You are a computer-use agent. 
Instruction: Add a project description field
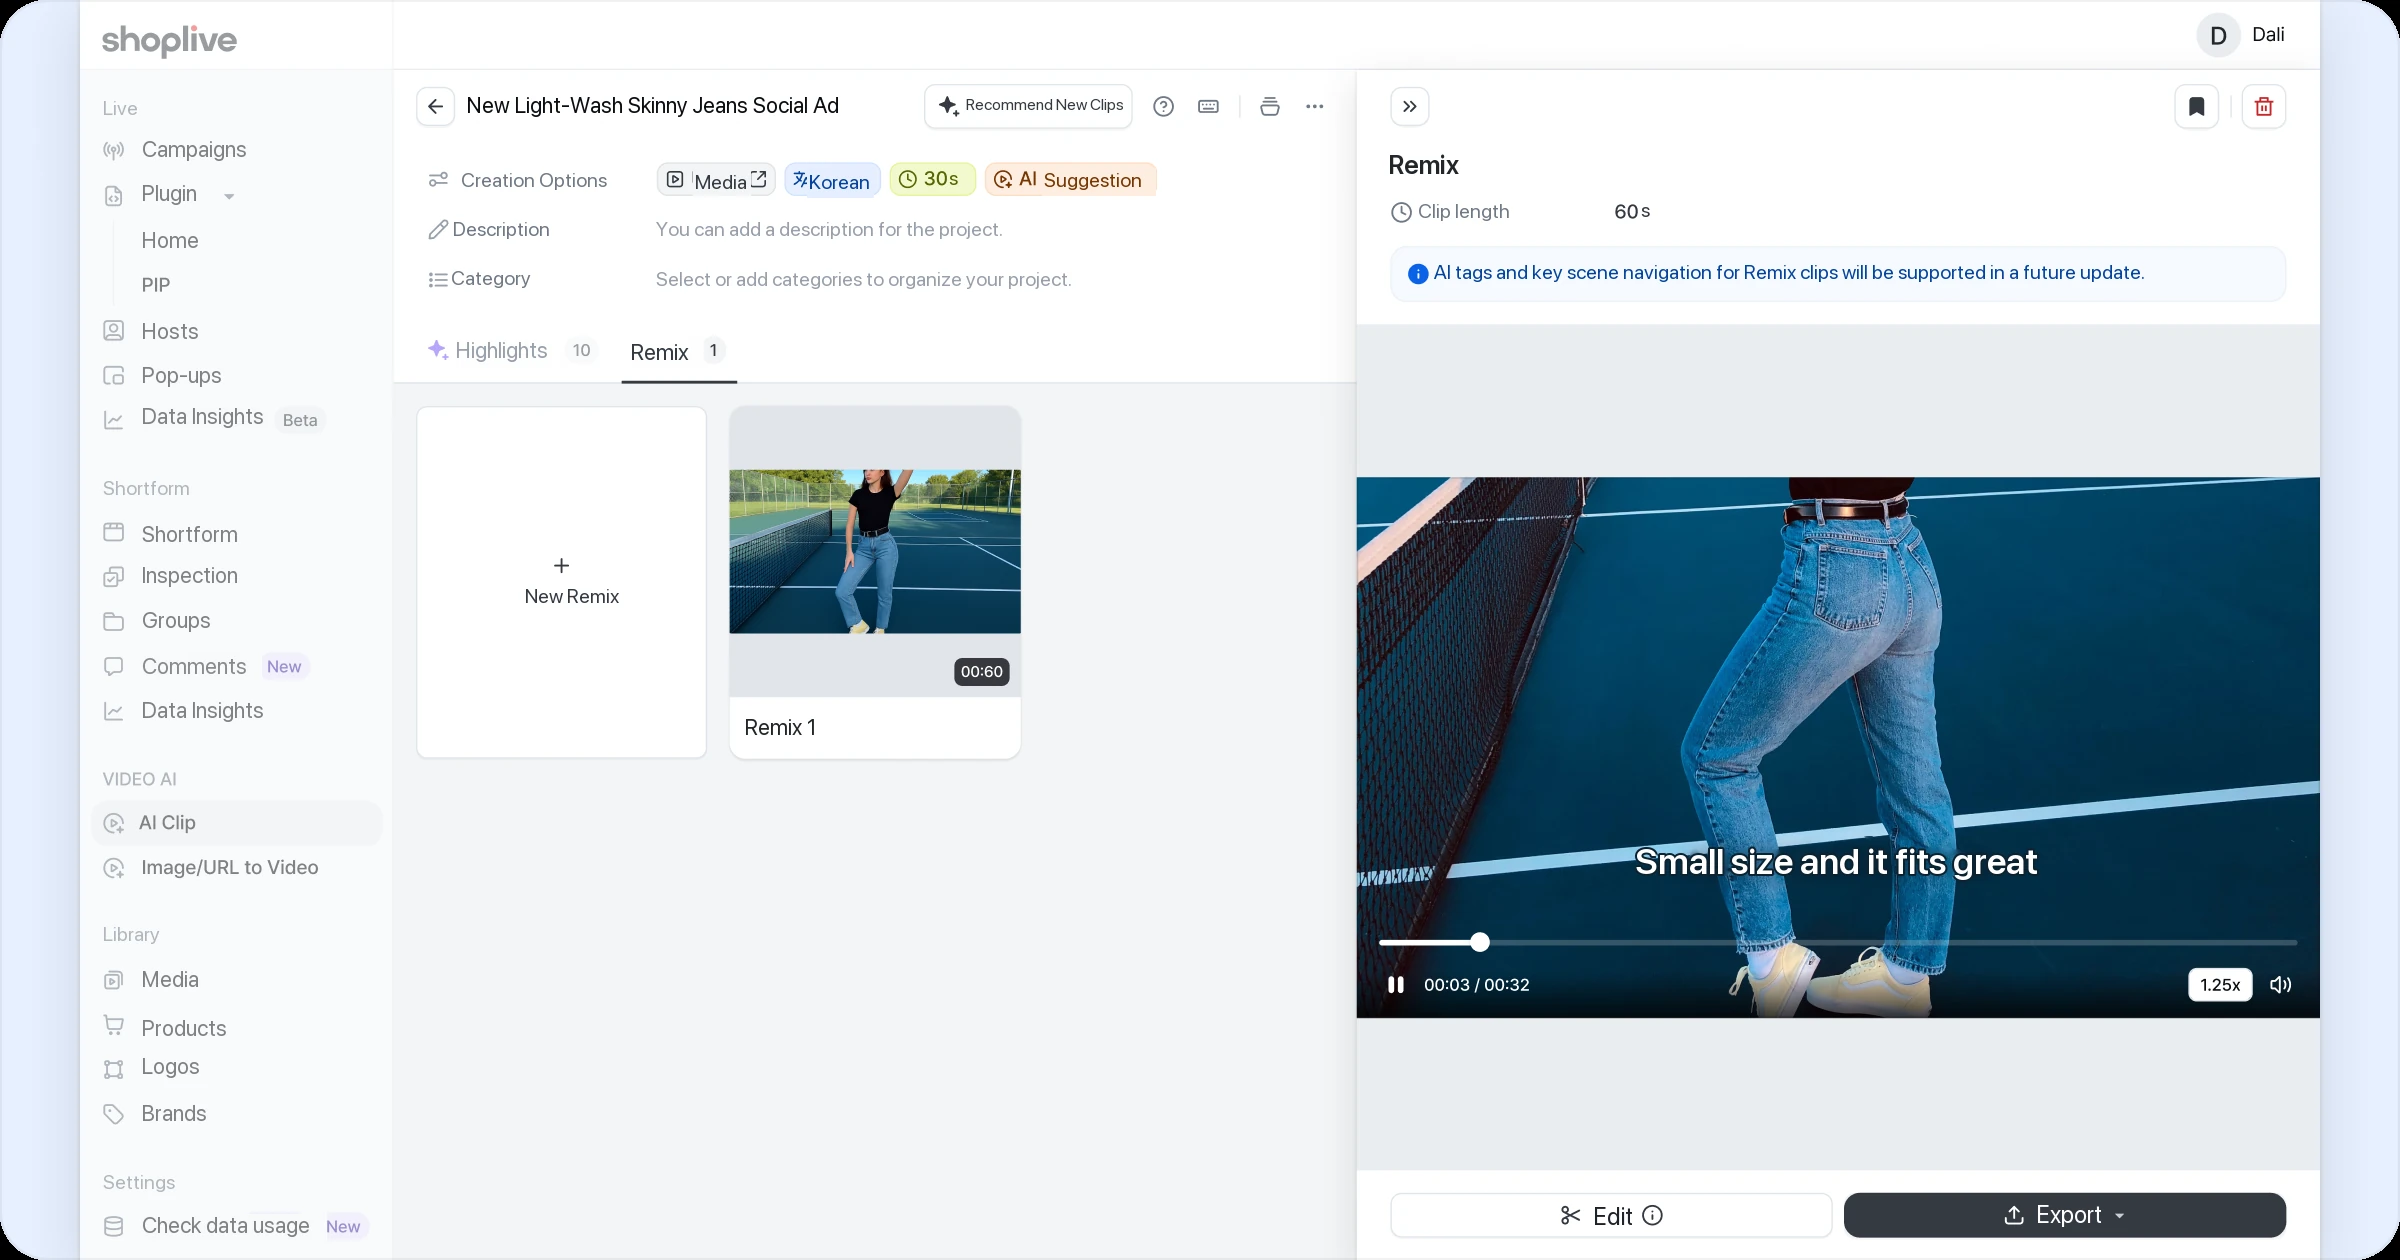click(828, 230)
